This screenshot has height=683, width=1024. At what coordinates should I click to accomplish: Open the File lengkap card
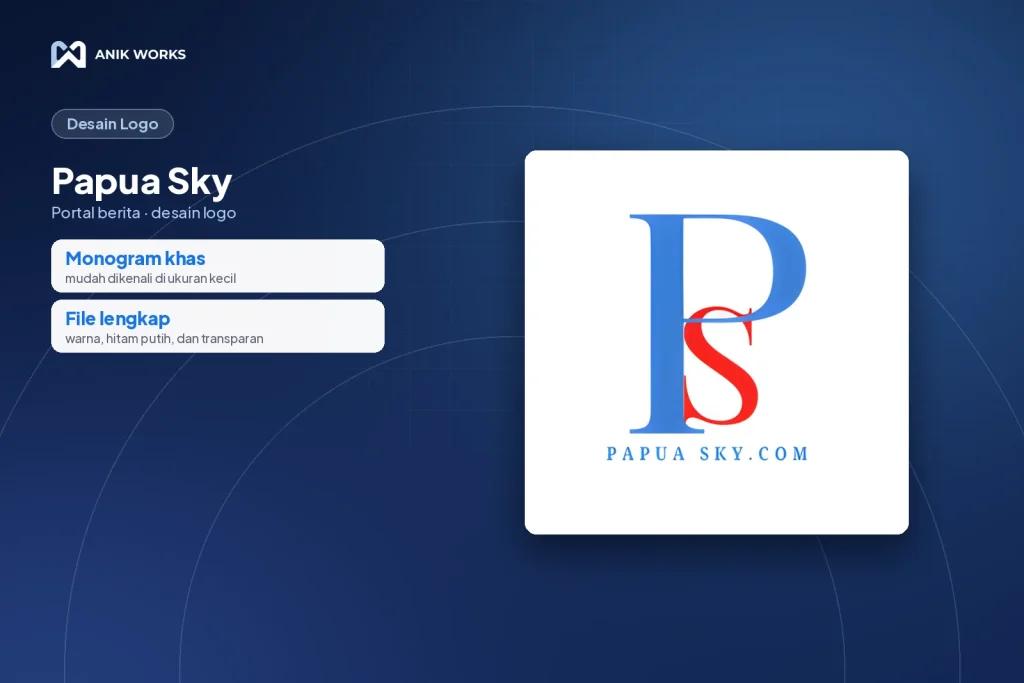coord(217,326)
